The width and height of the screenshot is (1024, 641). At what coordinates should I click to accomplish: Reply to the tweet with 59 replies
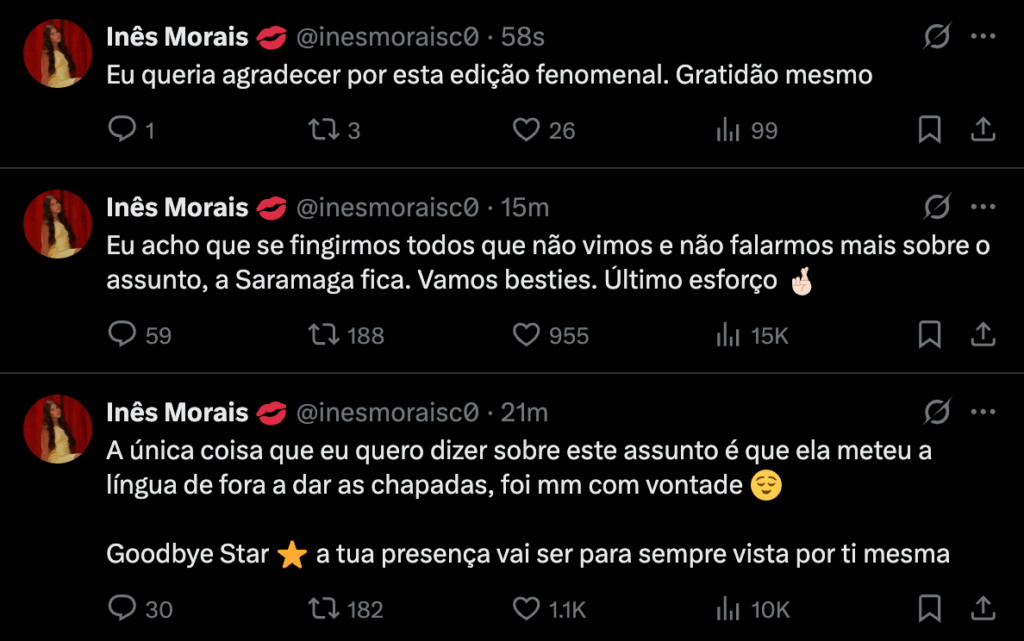tap(121, 335)
